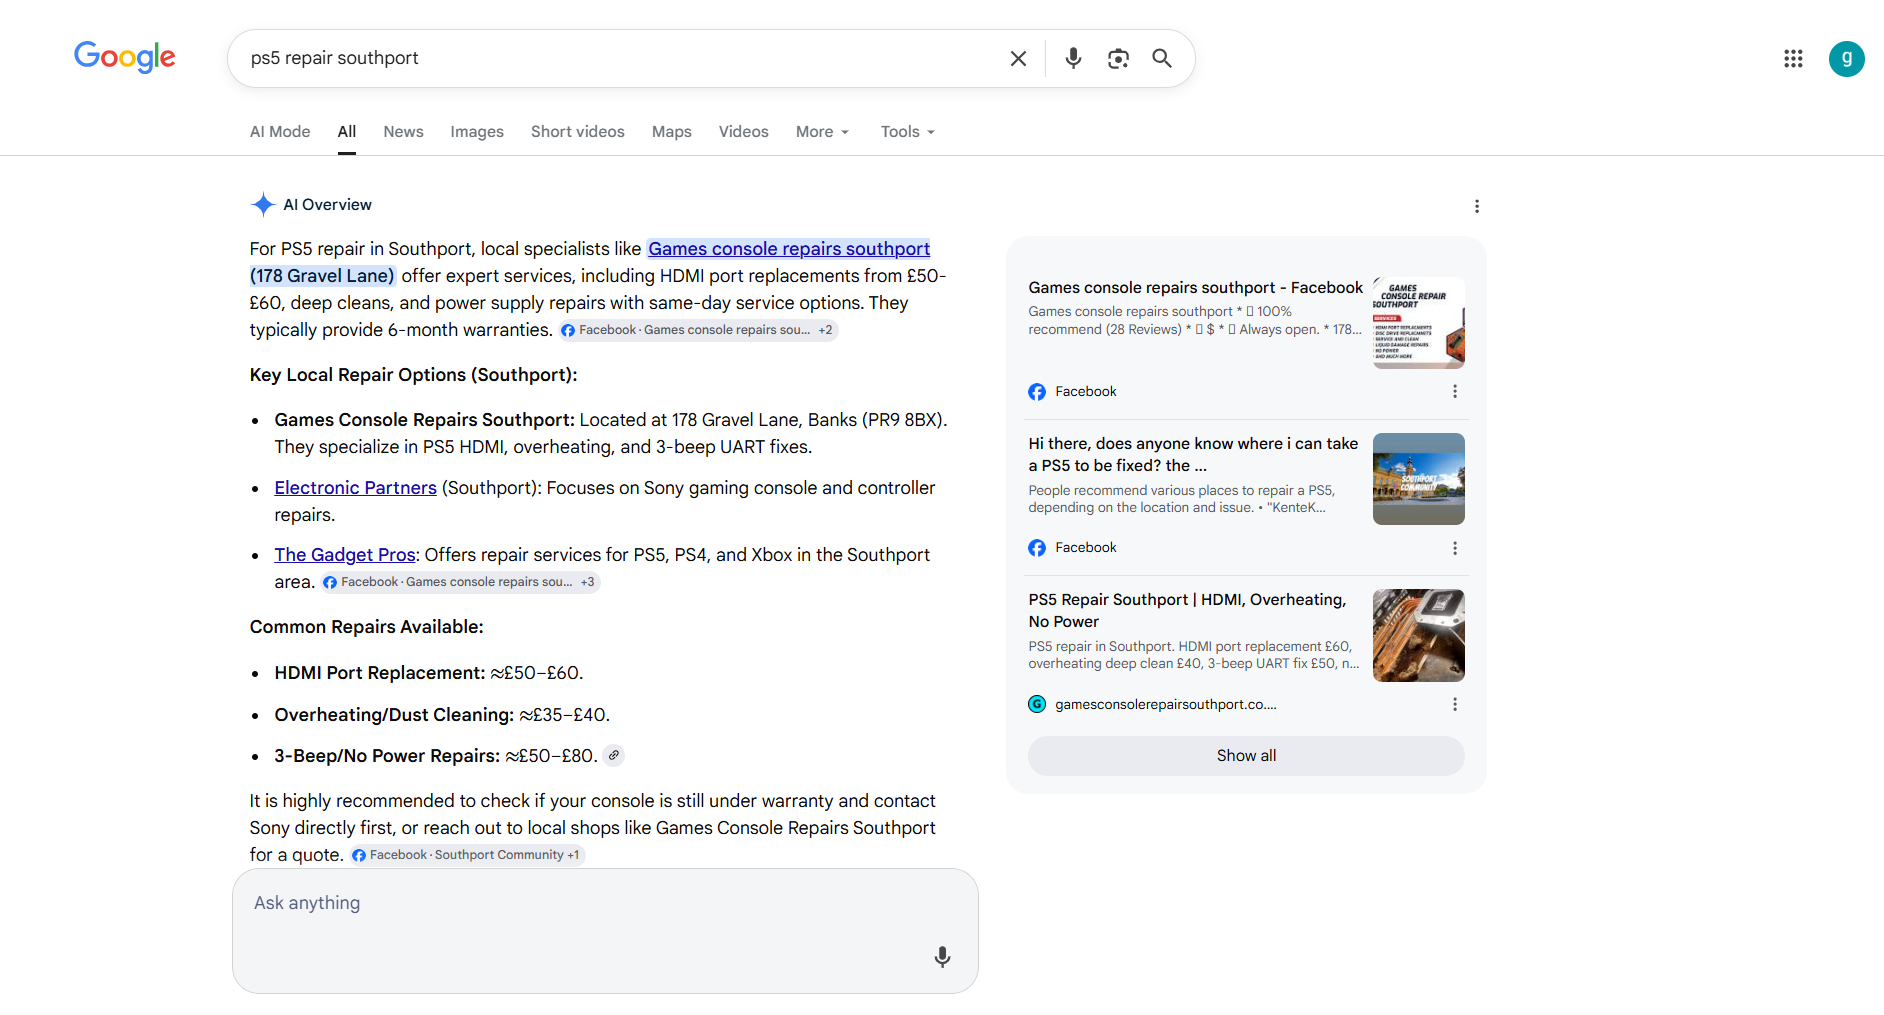The width and height of the screenshot is (1884, 1015).
Task: Open three-dot menu for first Facebook source card
Action: [1454, 391]
